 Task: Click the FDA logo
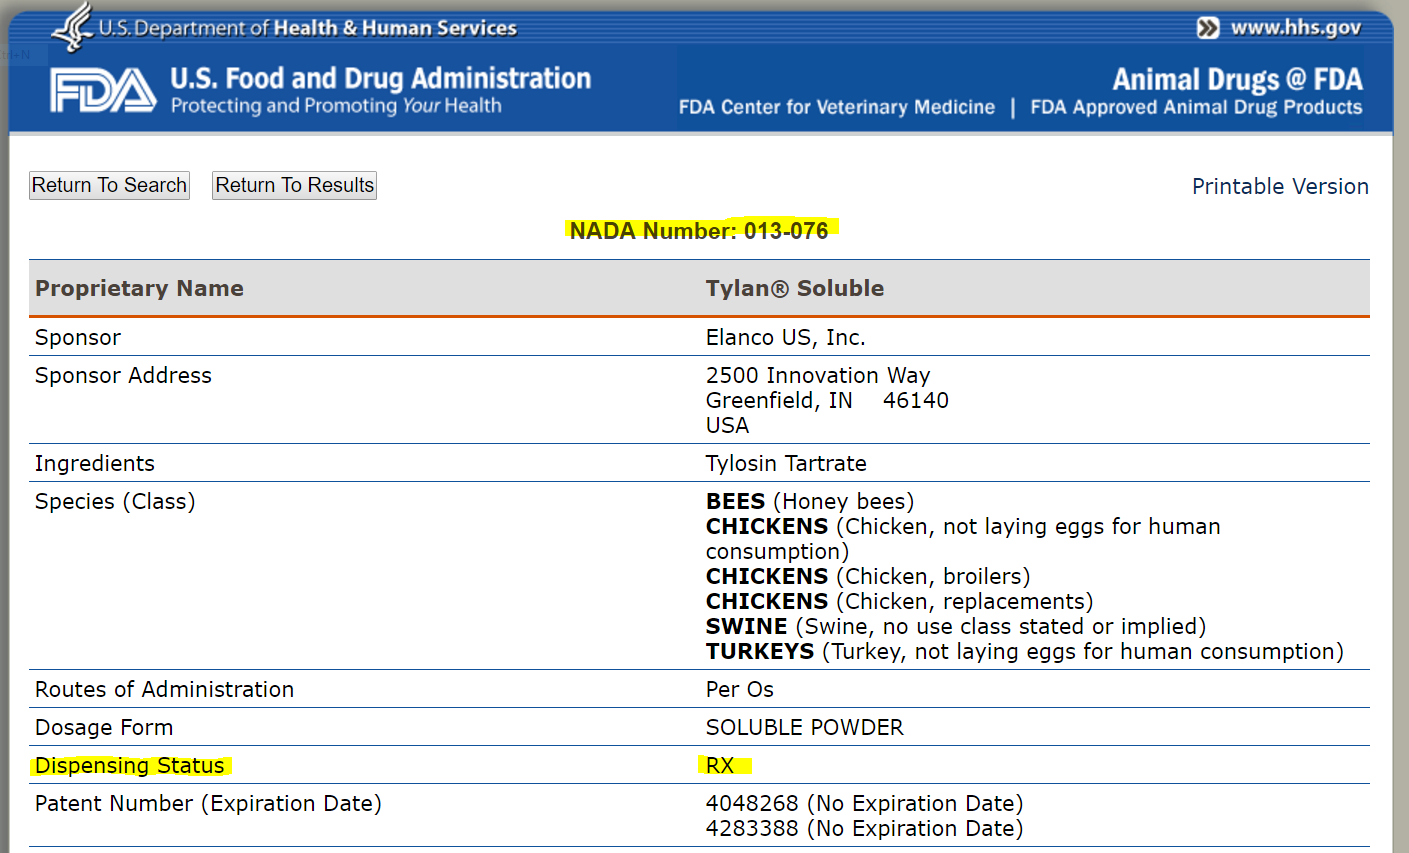(103, 91)
